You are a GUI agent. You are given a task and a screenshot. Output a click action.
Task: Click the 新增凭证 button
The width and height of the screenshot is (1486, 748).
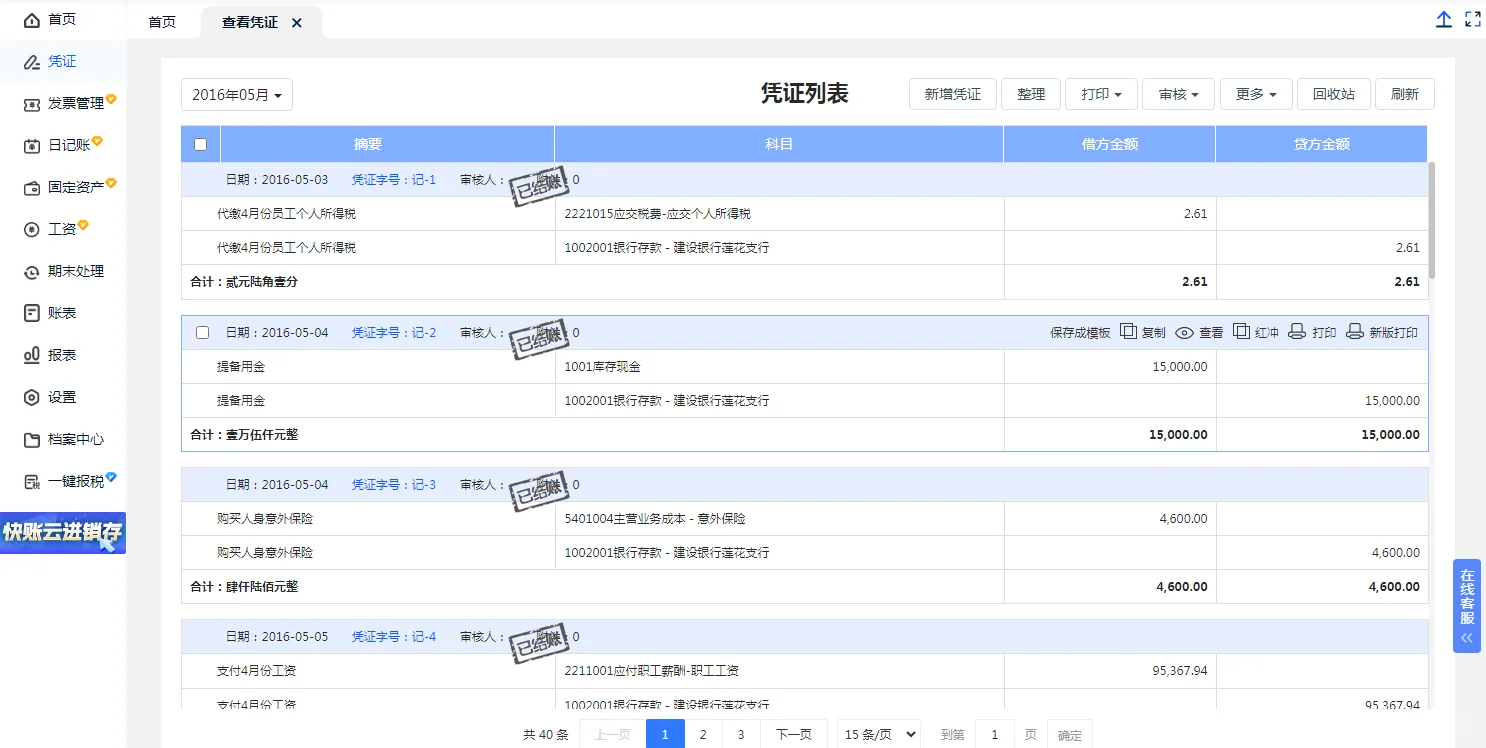[953, 94]
